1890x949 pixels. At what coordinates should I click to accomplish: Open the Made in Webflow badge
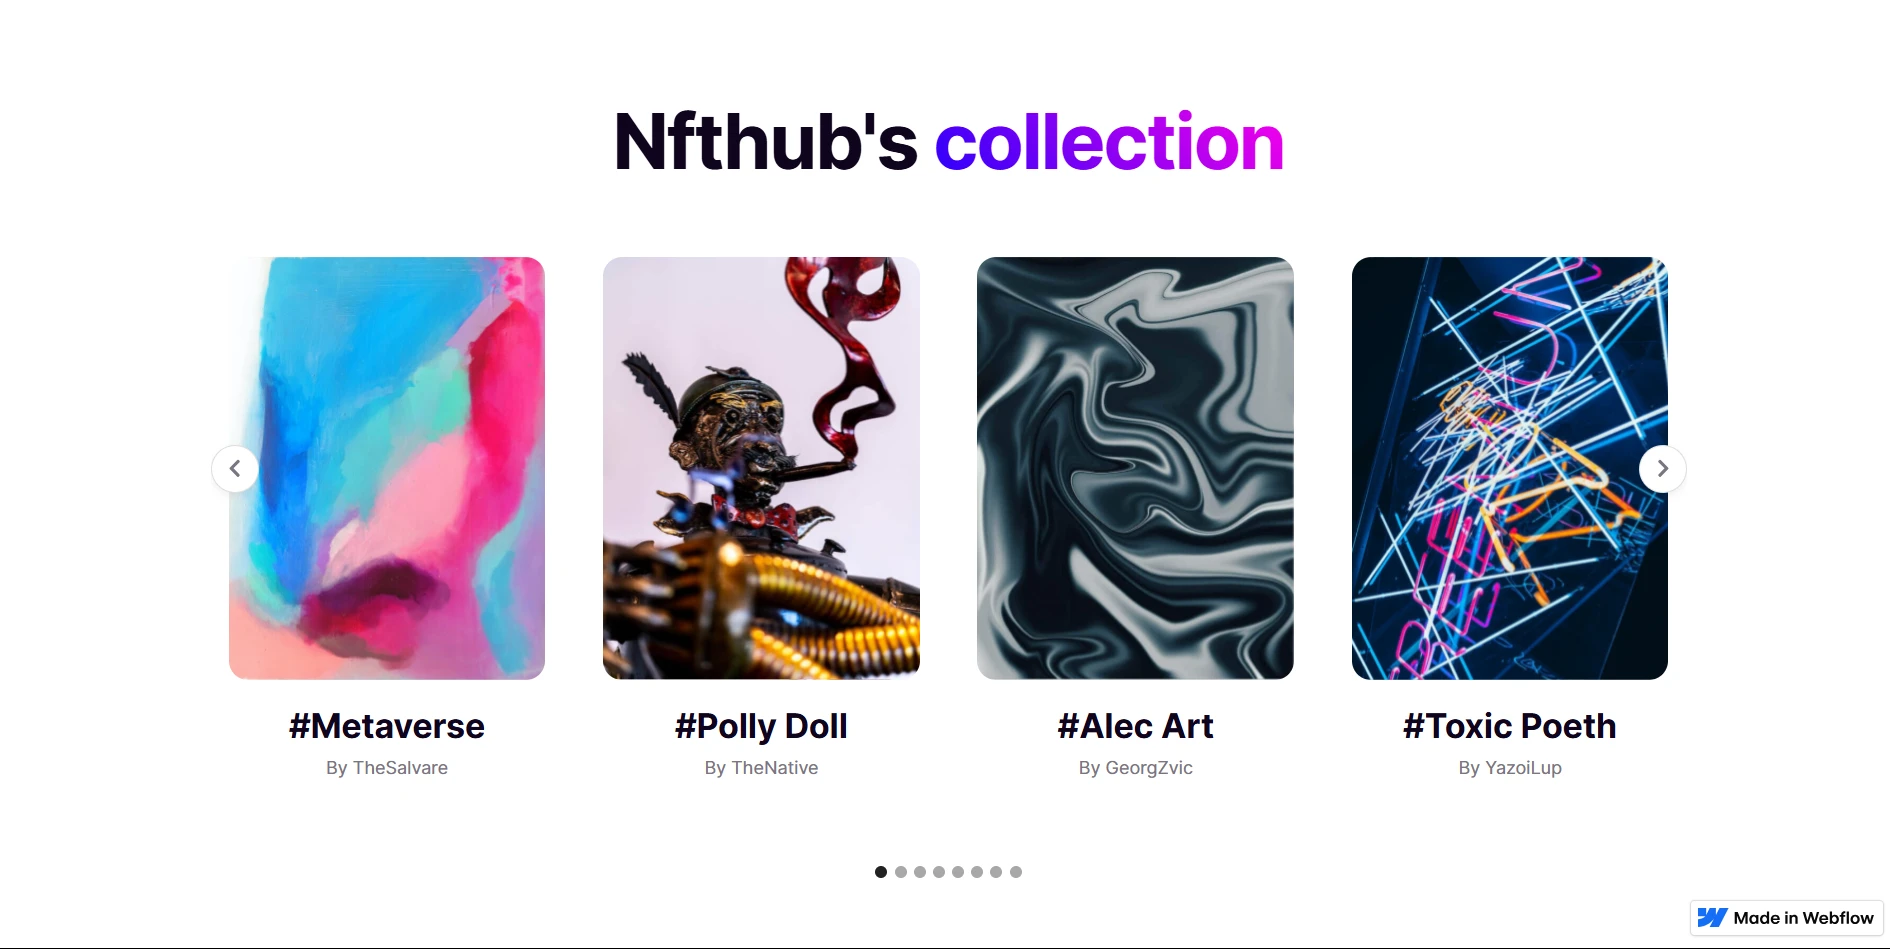tap(1786, 918)
